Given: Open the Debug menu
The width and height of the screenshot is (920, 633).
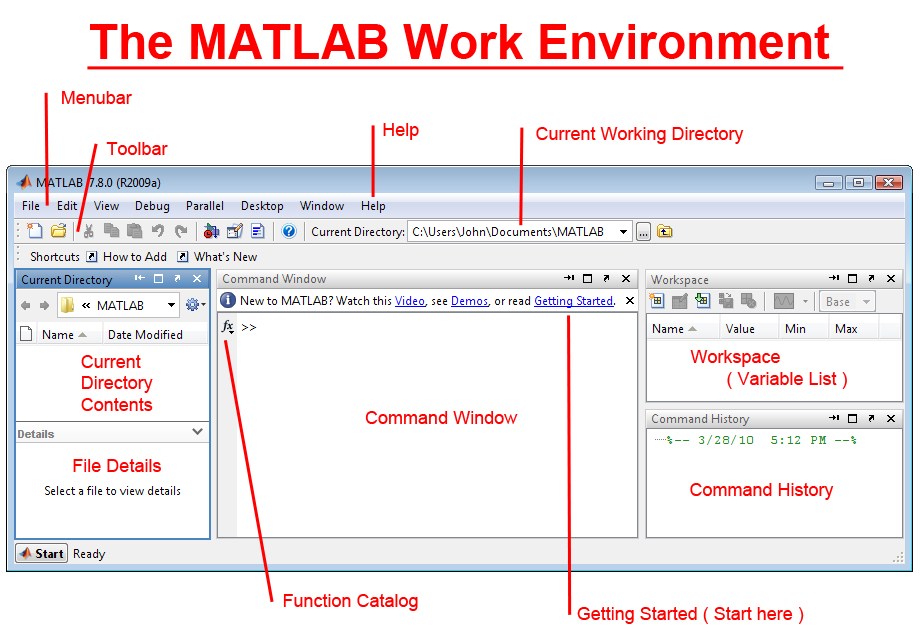Looking at the screenshot, I should click(152, 206).
